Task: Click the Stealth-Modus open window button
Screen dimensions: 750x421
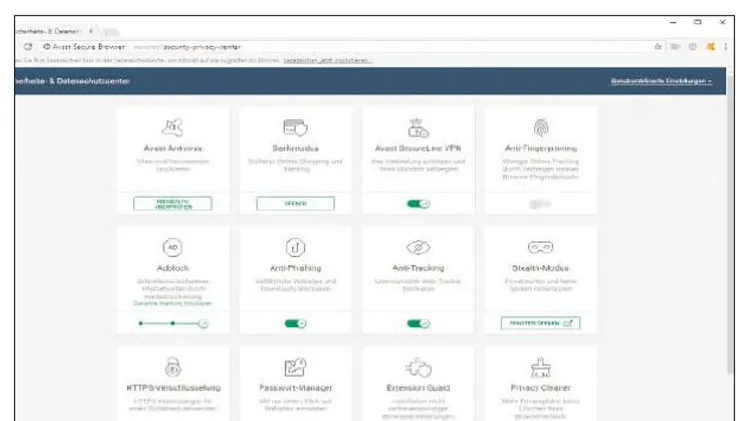Action: tap(540, 323)
